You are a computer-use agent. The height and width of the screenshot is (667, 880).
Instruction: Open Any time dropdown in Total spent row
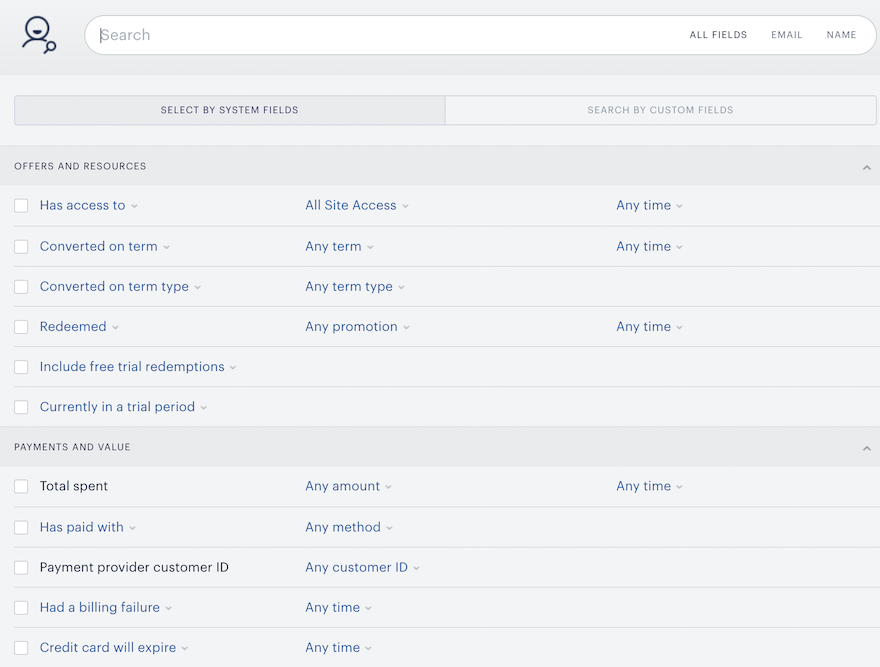(649, 486)
